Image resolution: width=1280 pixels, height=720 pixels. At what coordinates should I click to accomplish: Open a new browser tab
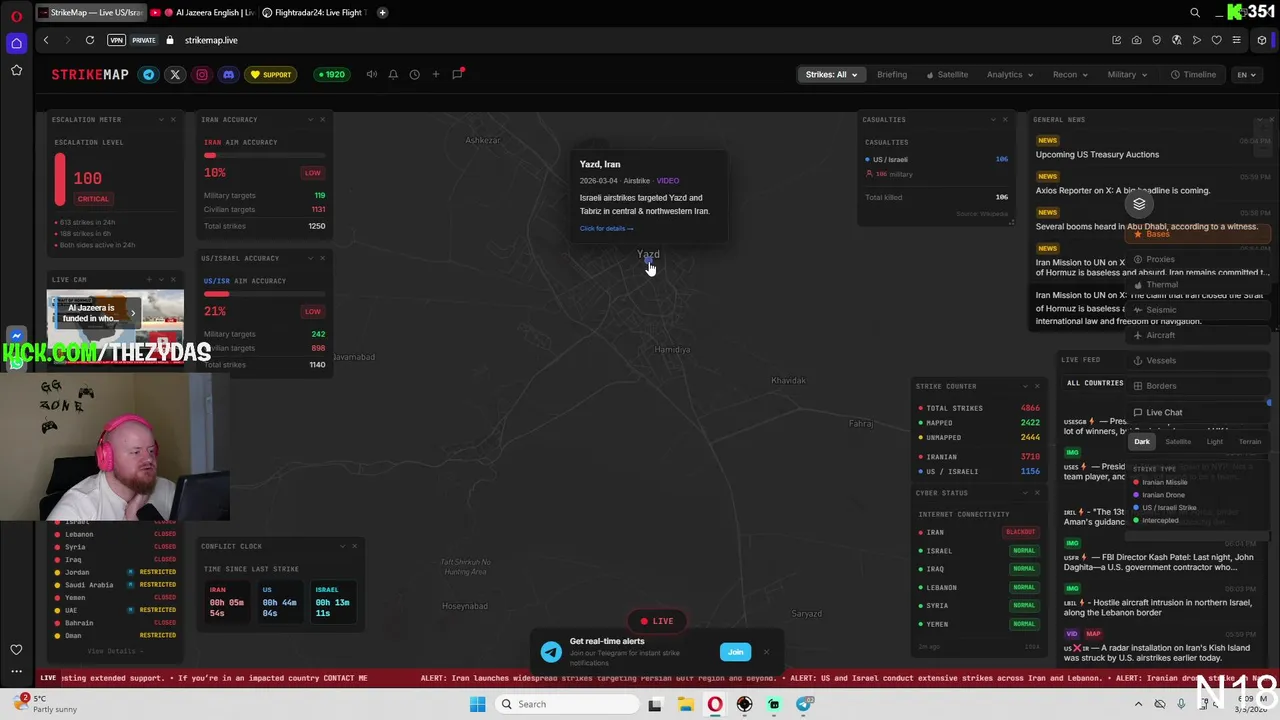pyautogui.click(x=382, y=12)
